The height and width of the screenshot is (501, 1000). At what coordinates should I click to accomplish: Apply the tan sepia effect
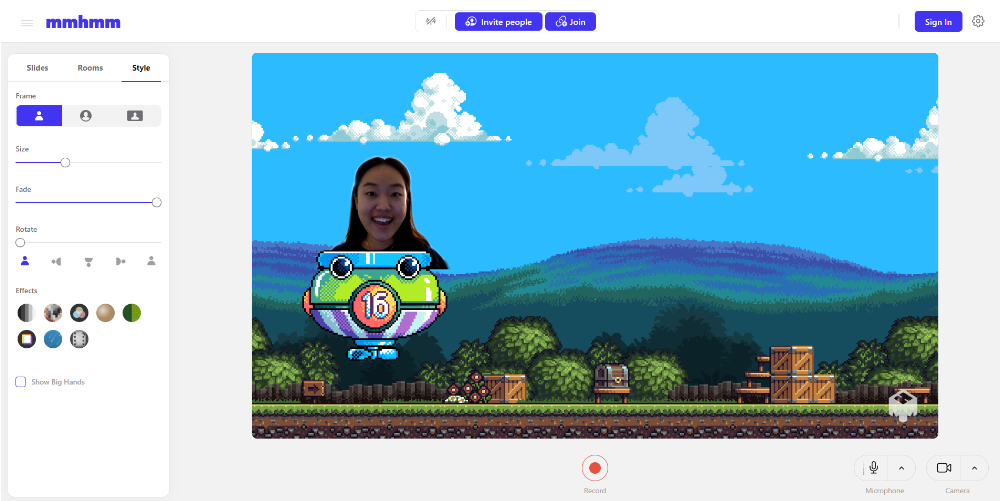coord(105,313)
